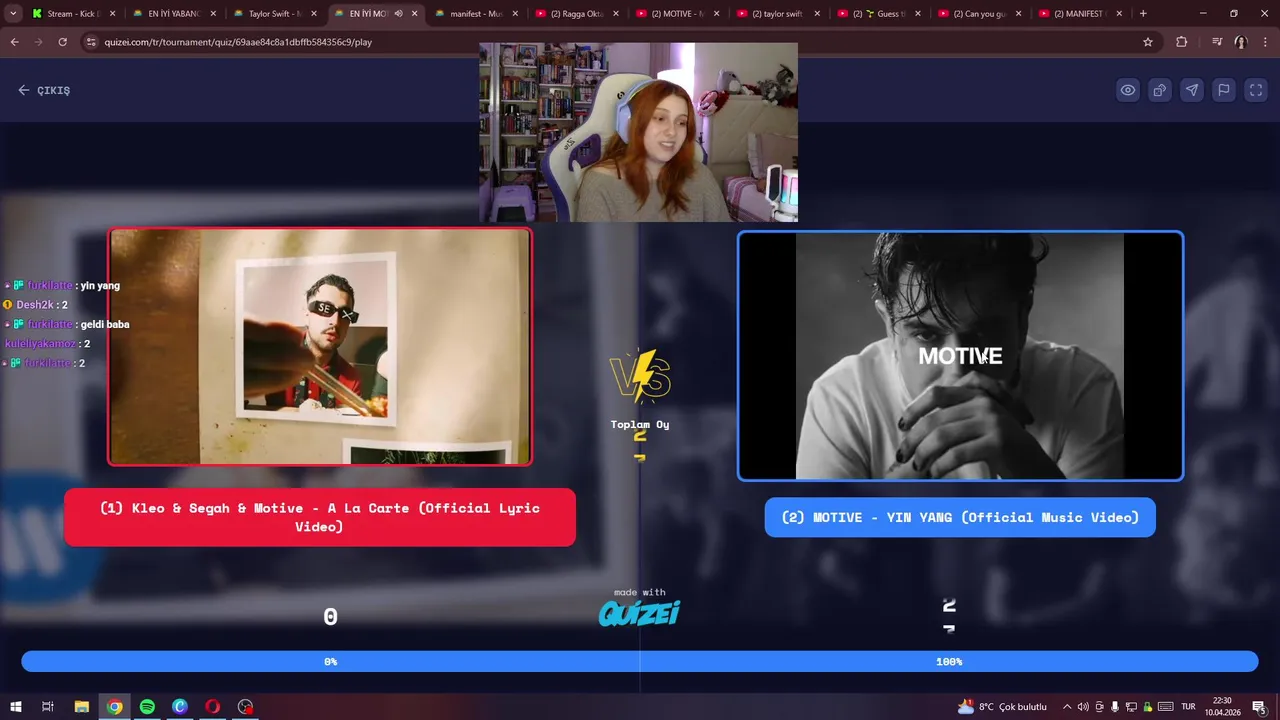Click the VS lightning emblem
This screenshot has width=1280, height=720.
[x=640, y=376]
